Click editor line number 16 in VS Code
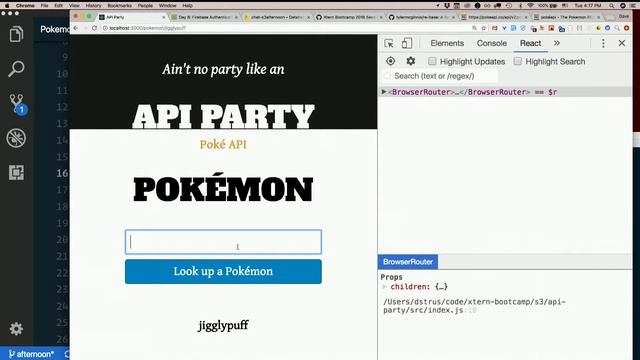This screenshot has width=640, height=360. [x=62, y=173]
